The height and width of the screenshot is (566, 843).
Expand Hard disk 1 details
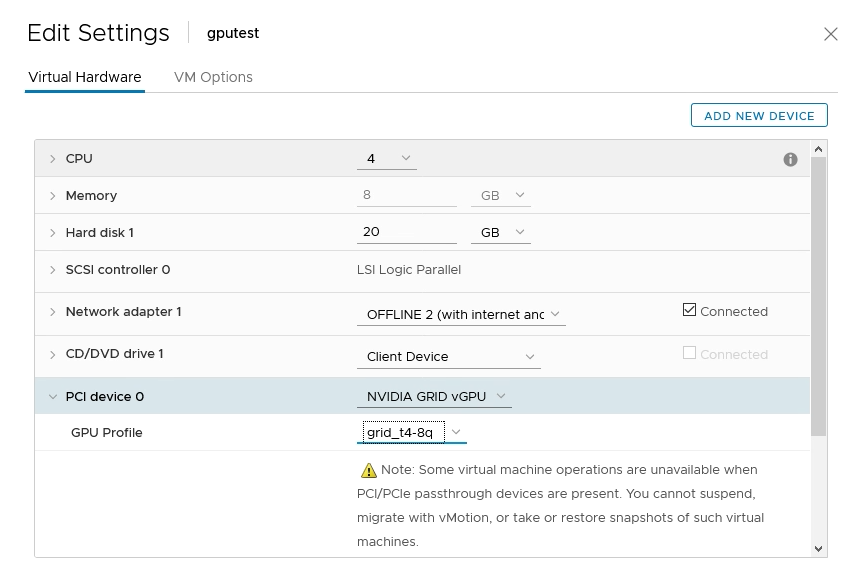pos(53,233)
